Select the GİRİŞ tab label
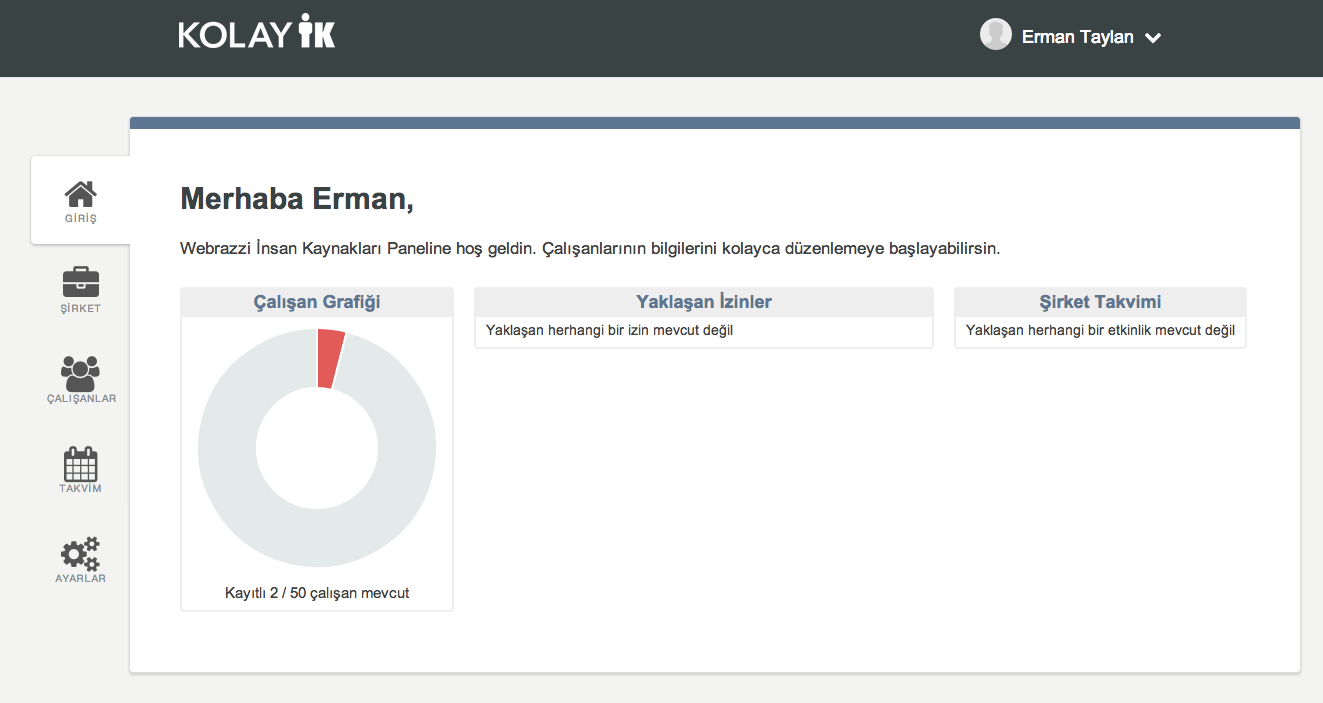 (x=80, y=218)
